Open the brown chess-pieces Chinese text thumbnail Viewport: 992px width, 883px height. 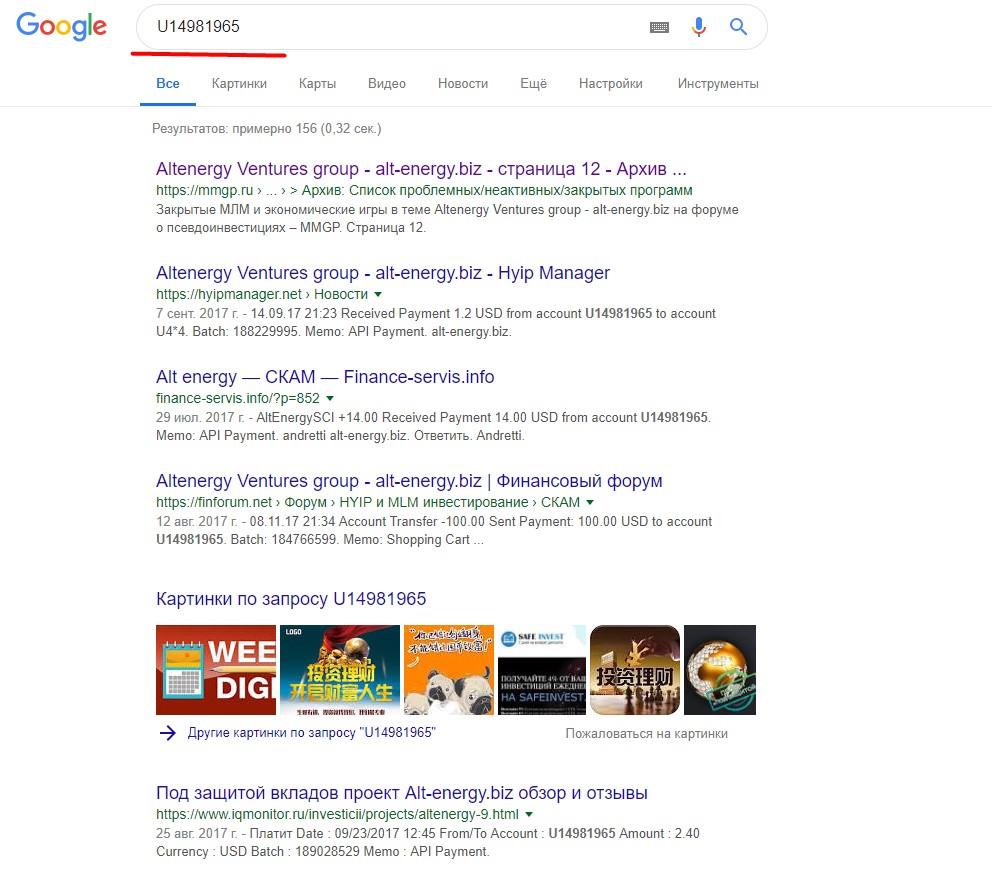(x=635, y=670)
